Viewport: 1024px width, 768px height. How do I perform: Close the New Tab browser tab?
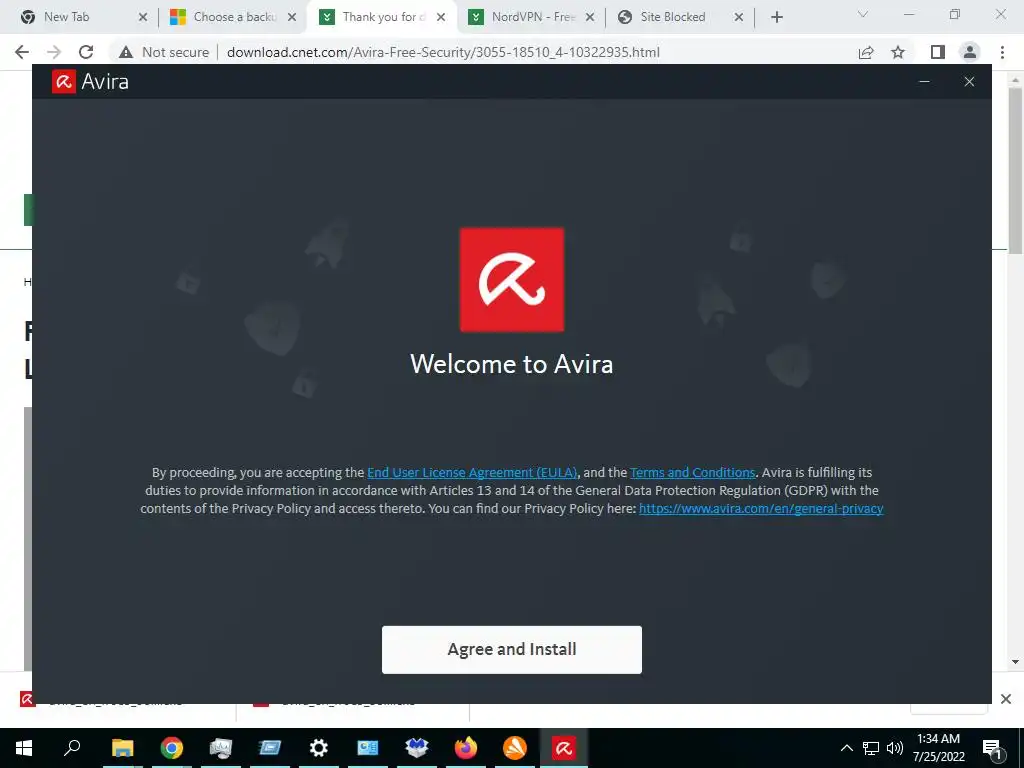point(142,17)
